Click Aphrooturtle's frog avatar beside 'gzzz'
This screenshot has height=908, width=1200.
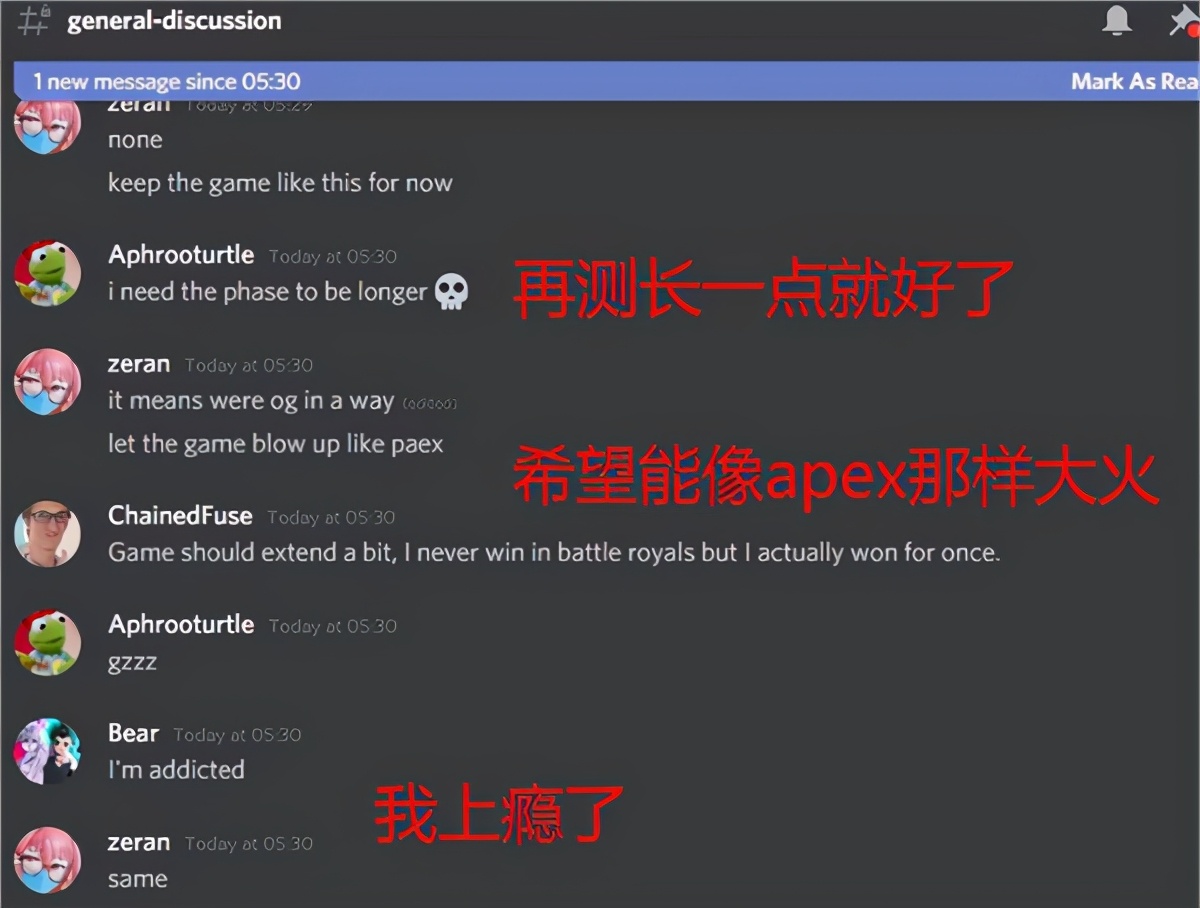47,642
